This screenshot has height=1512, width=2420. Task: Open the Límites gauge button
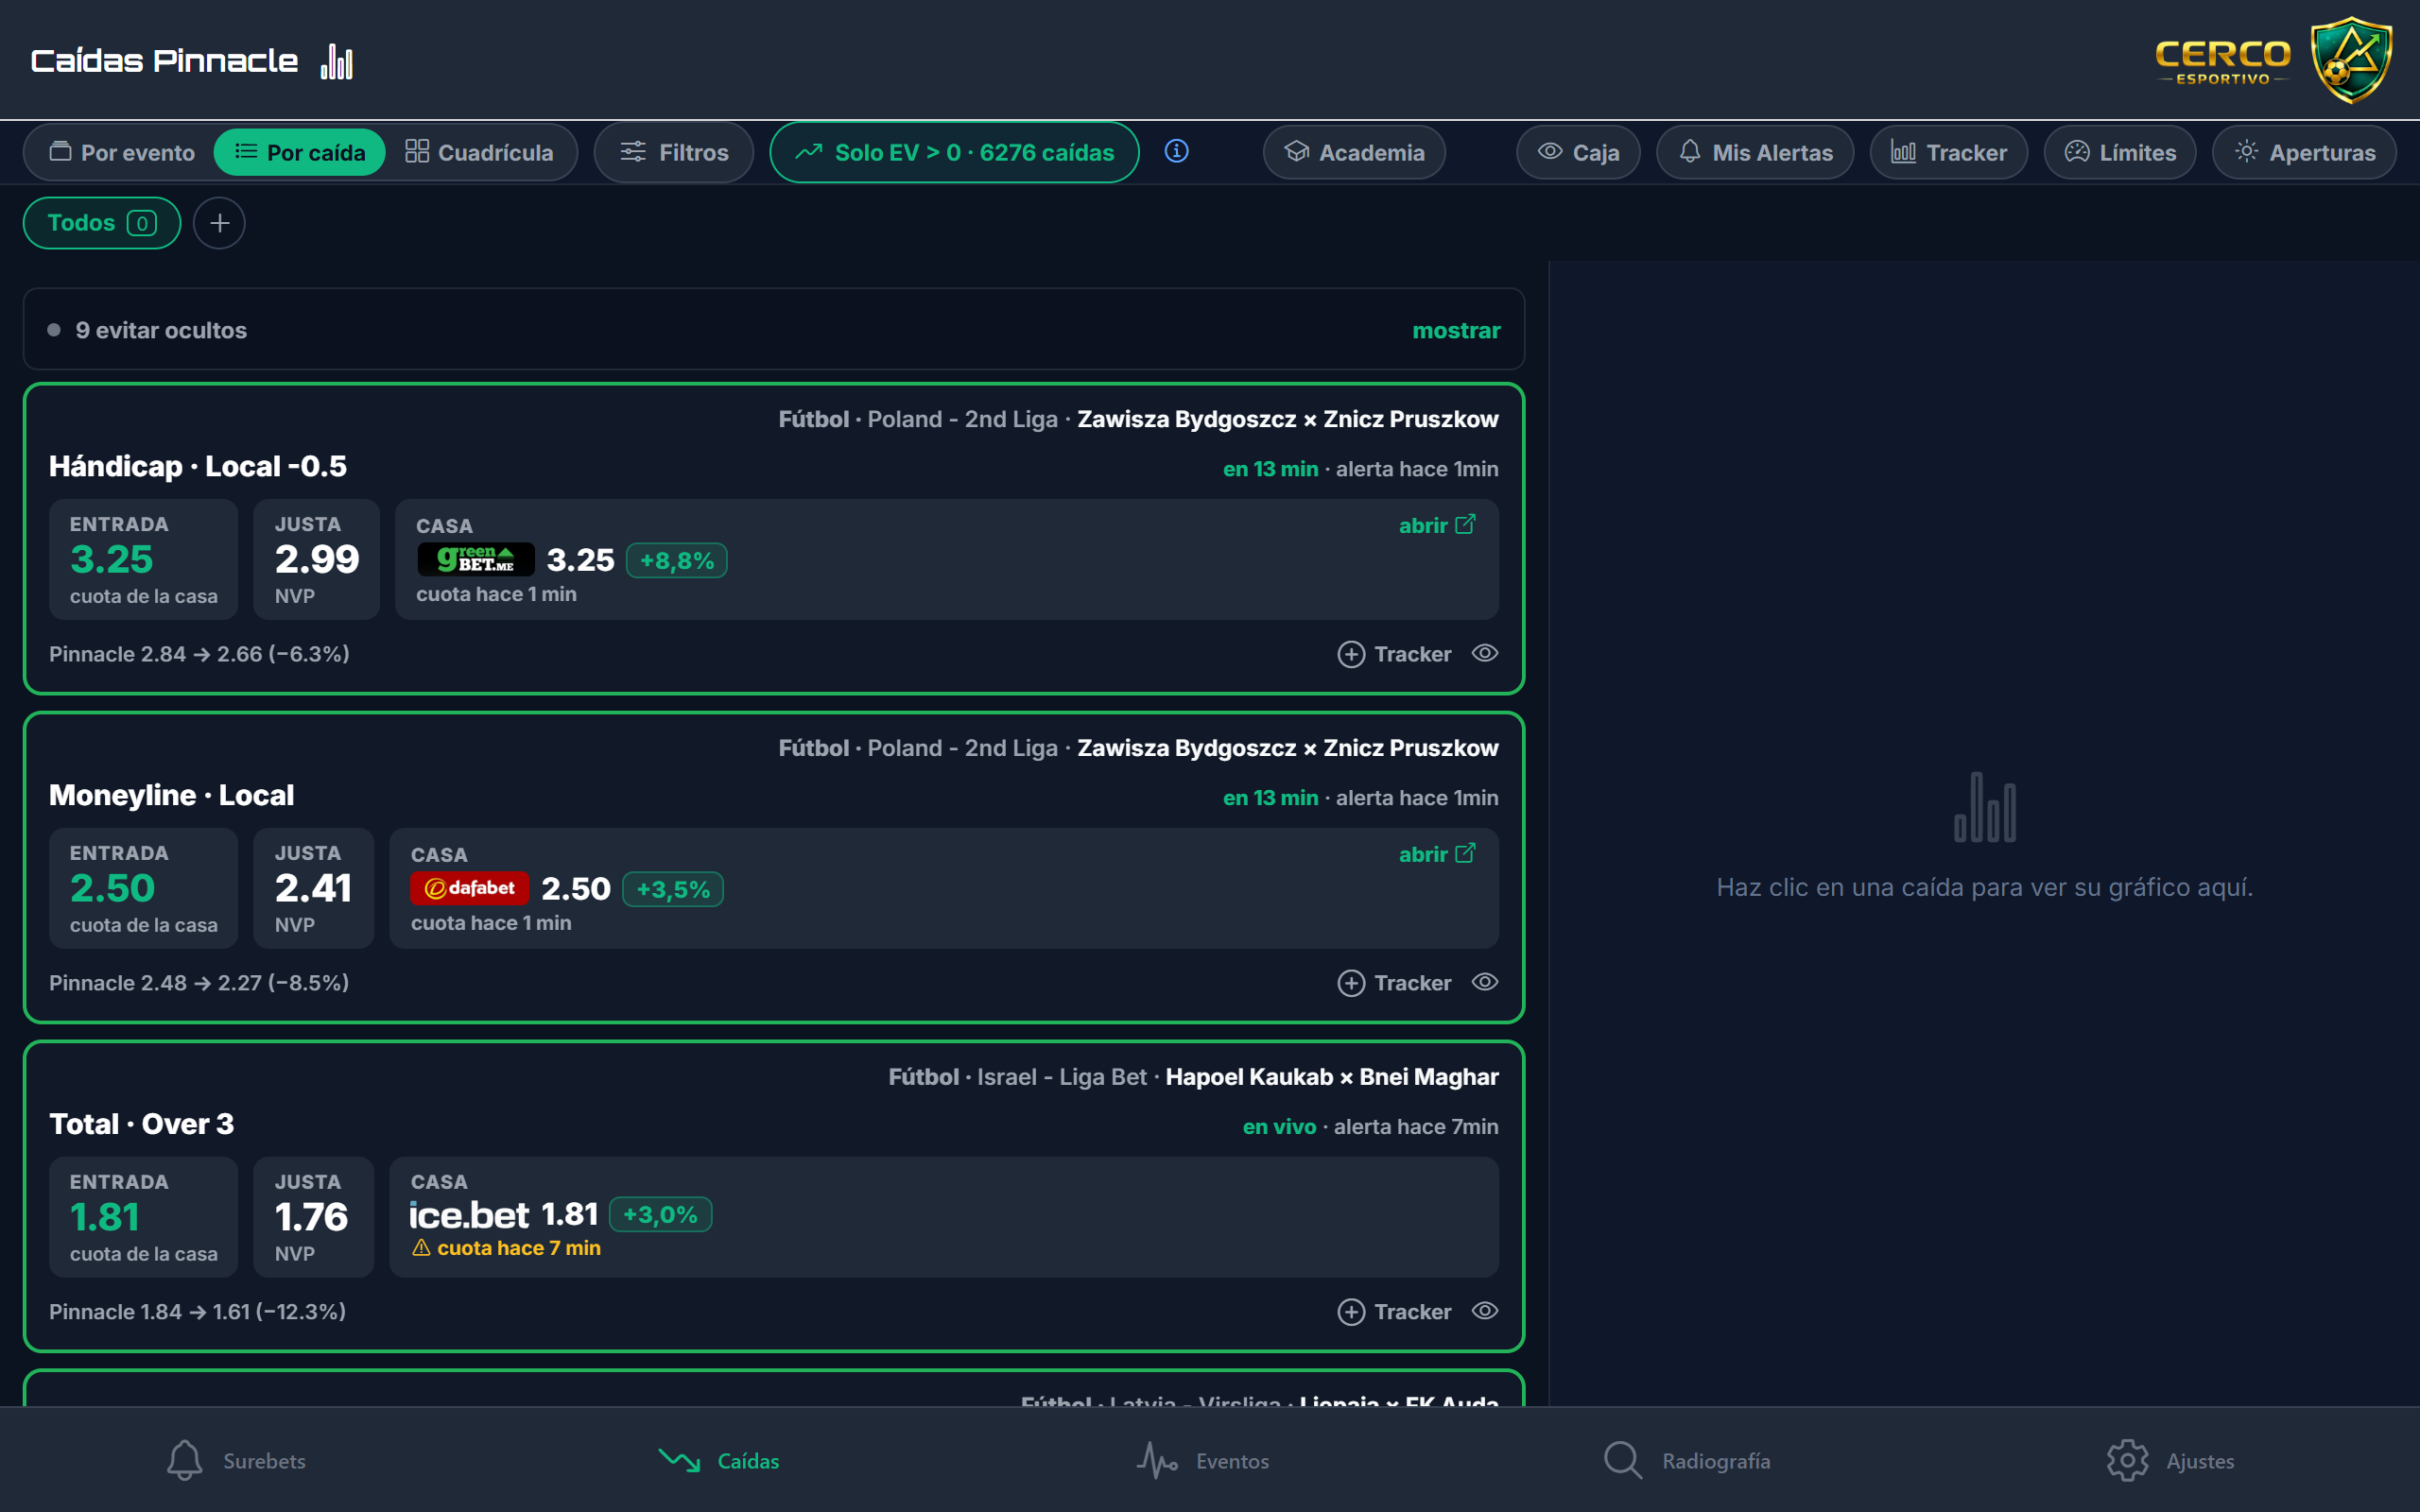point(2119,152)
